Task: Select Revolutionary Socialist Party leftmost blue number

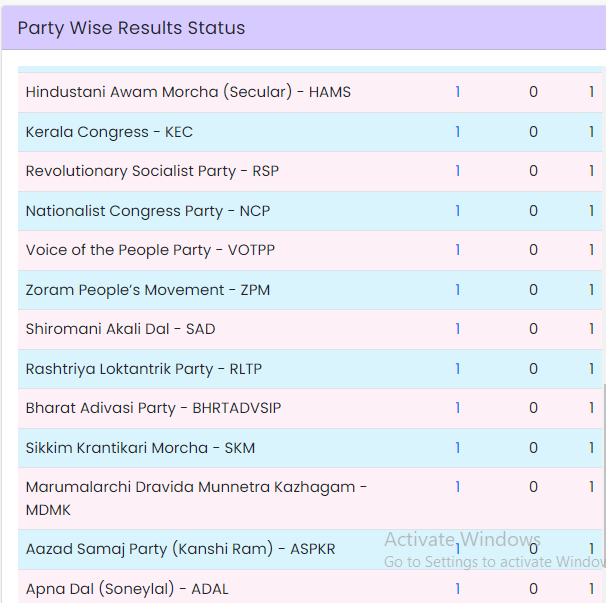Action: [458, 171]
